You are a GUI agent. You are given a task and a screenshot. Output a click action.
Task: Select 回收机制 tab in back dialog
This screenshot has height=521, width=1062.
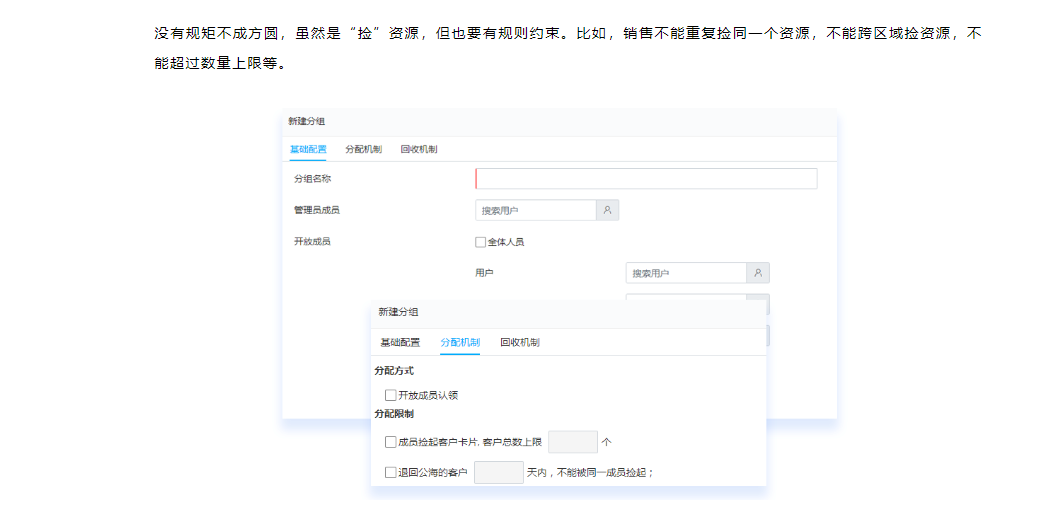pyautogui.click(x=418, y=149)
